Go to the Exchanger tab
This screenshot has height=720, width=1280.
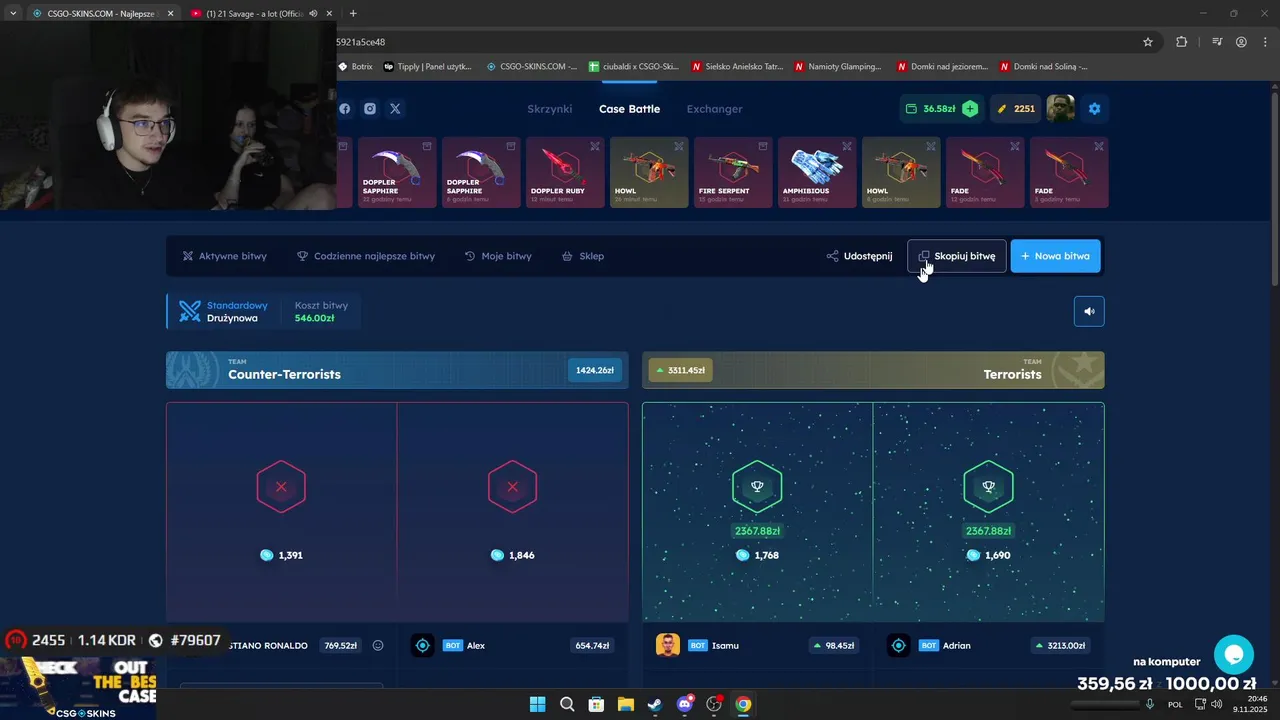pyautogui.click(x=714, y=109)
